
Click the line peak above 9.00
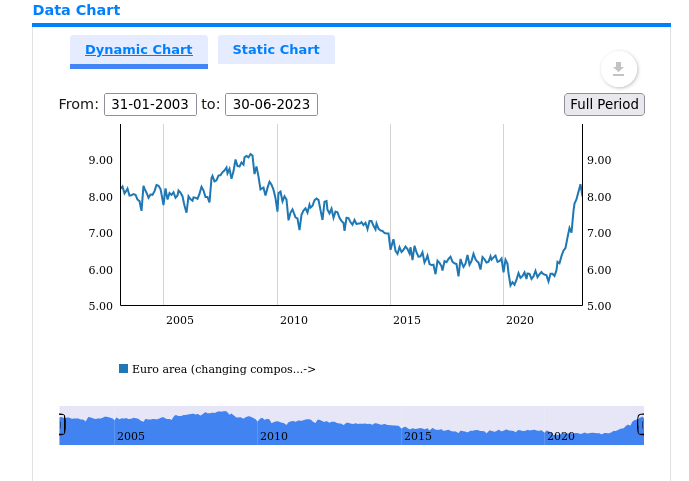[x=249, y=154]
